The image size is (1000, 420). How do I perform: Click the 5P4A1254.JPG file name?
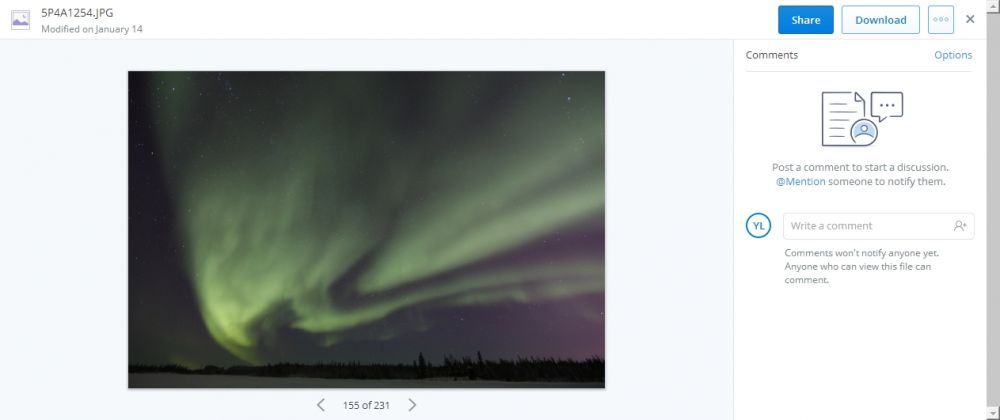tap(77, 13)
